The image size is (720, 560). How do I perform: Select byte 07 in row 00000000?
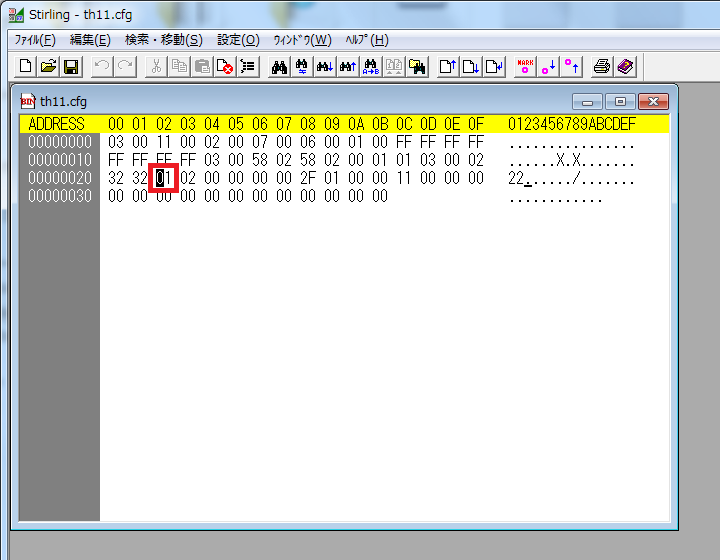pyautogui.click(x=259, y=142)
